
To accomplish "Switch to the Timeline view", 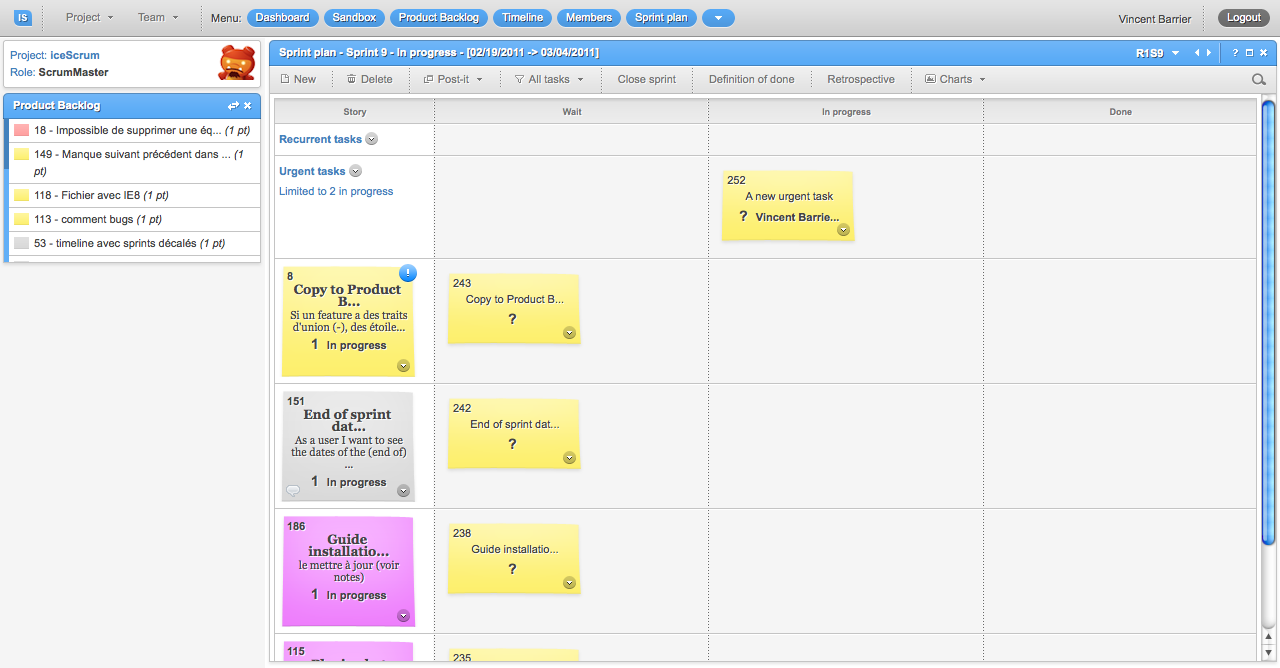I will click(522, 17).
